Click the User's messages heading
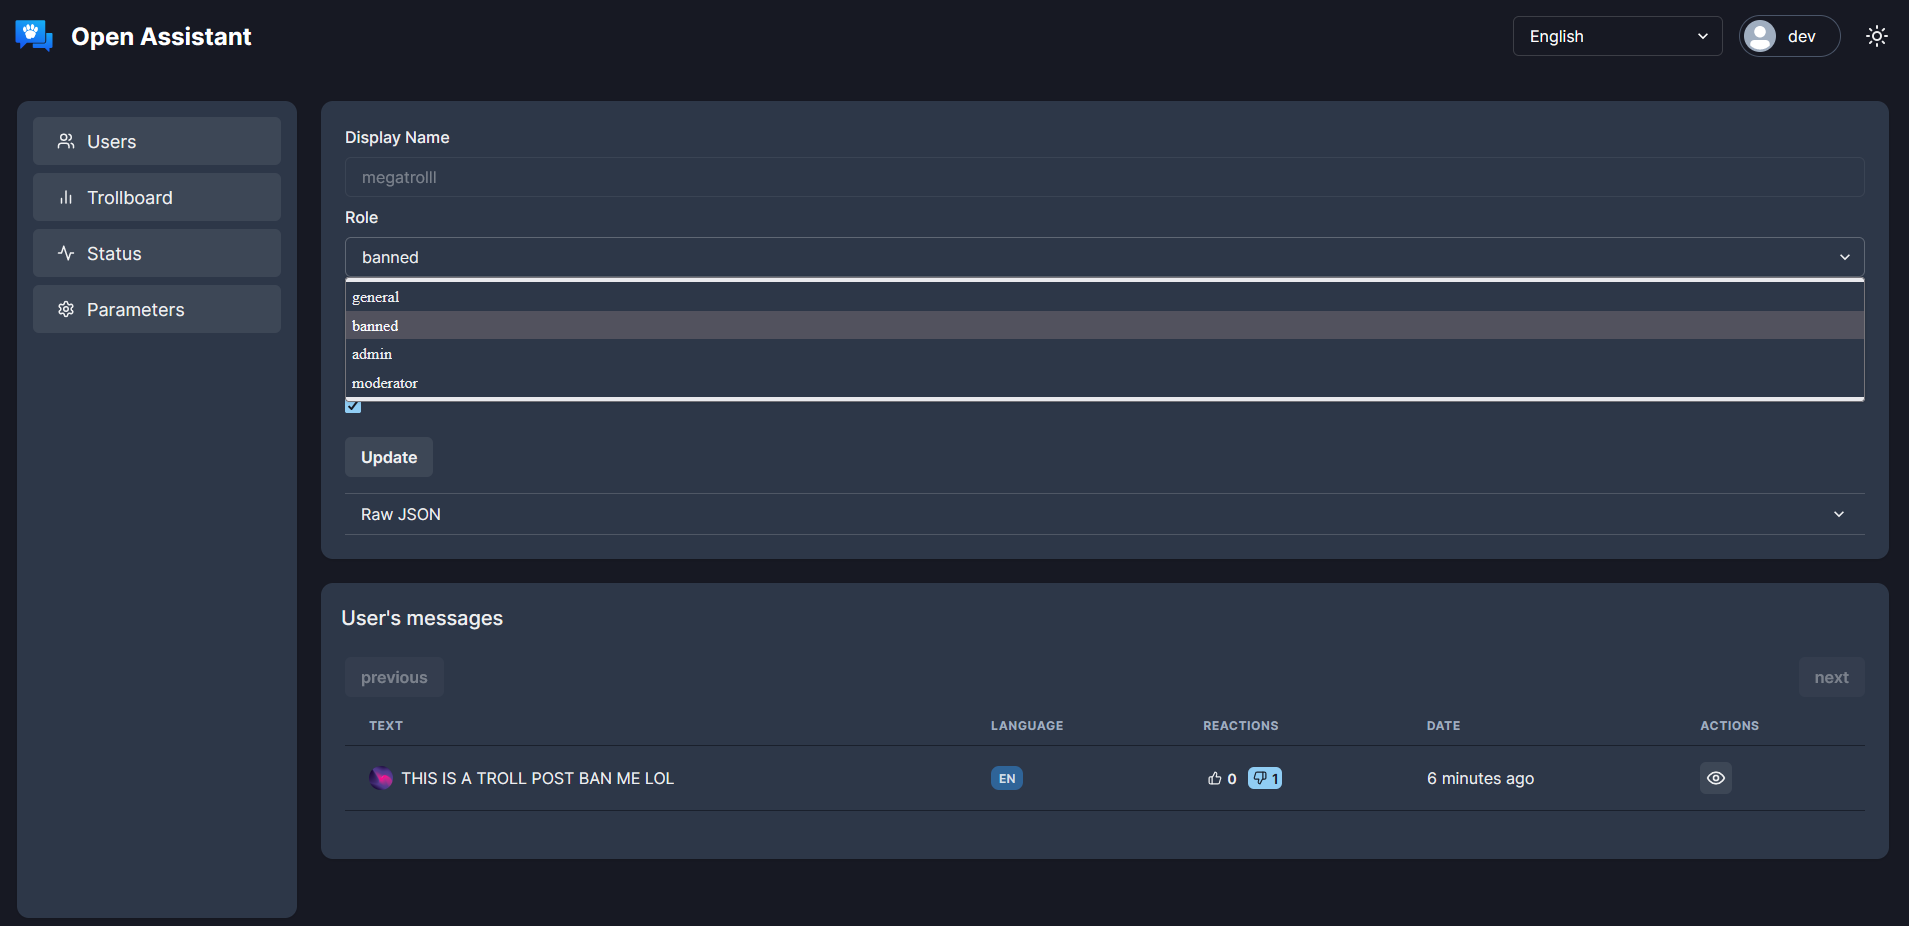This screenshot has height=926, width=1909. click(x=422, y=618)
